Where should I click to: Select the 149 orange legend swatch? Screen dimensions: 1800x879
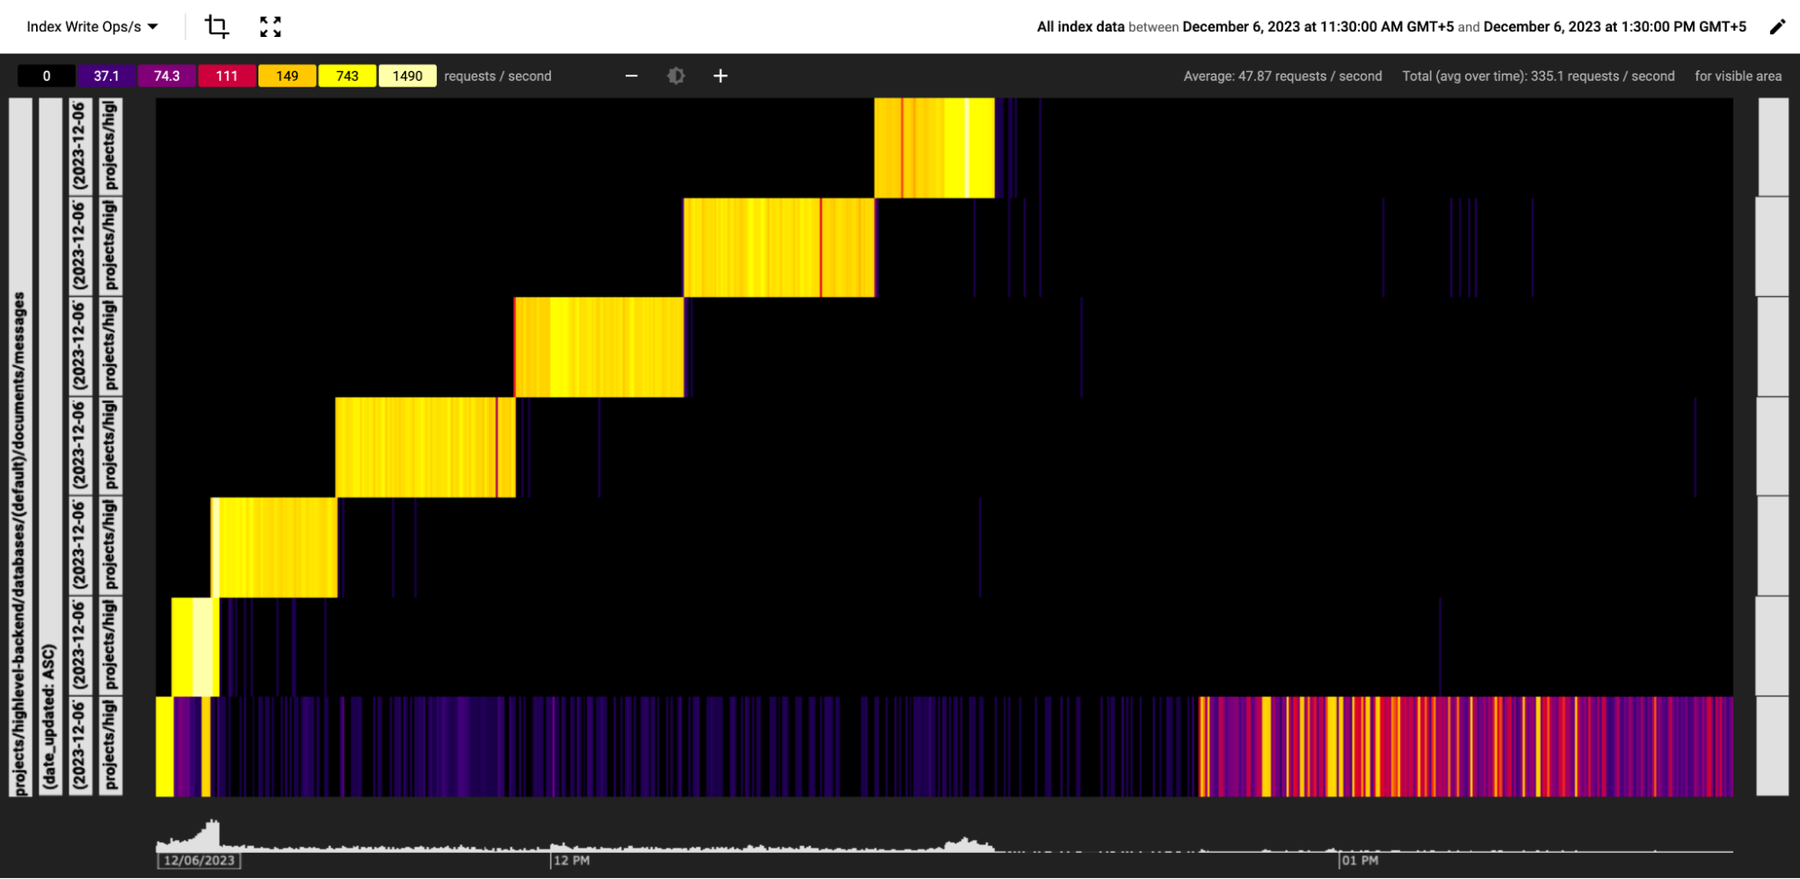coord(287,76)
